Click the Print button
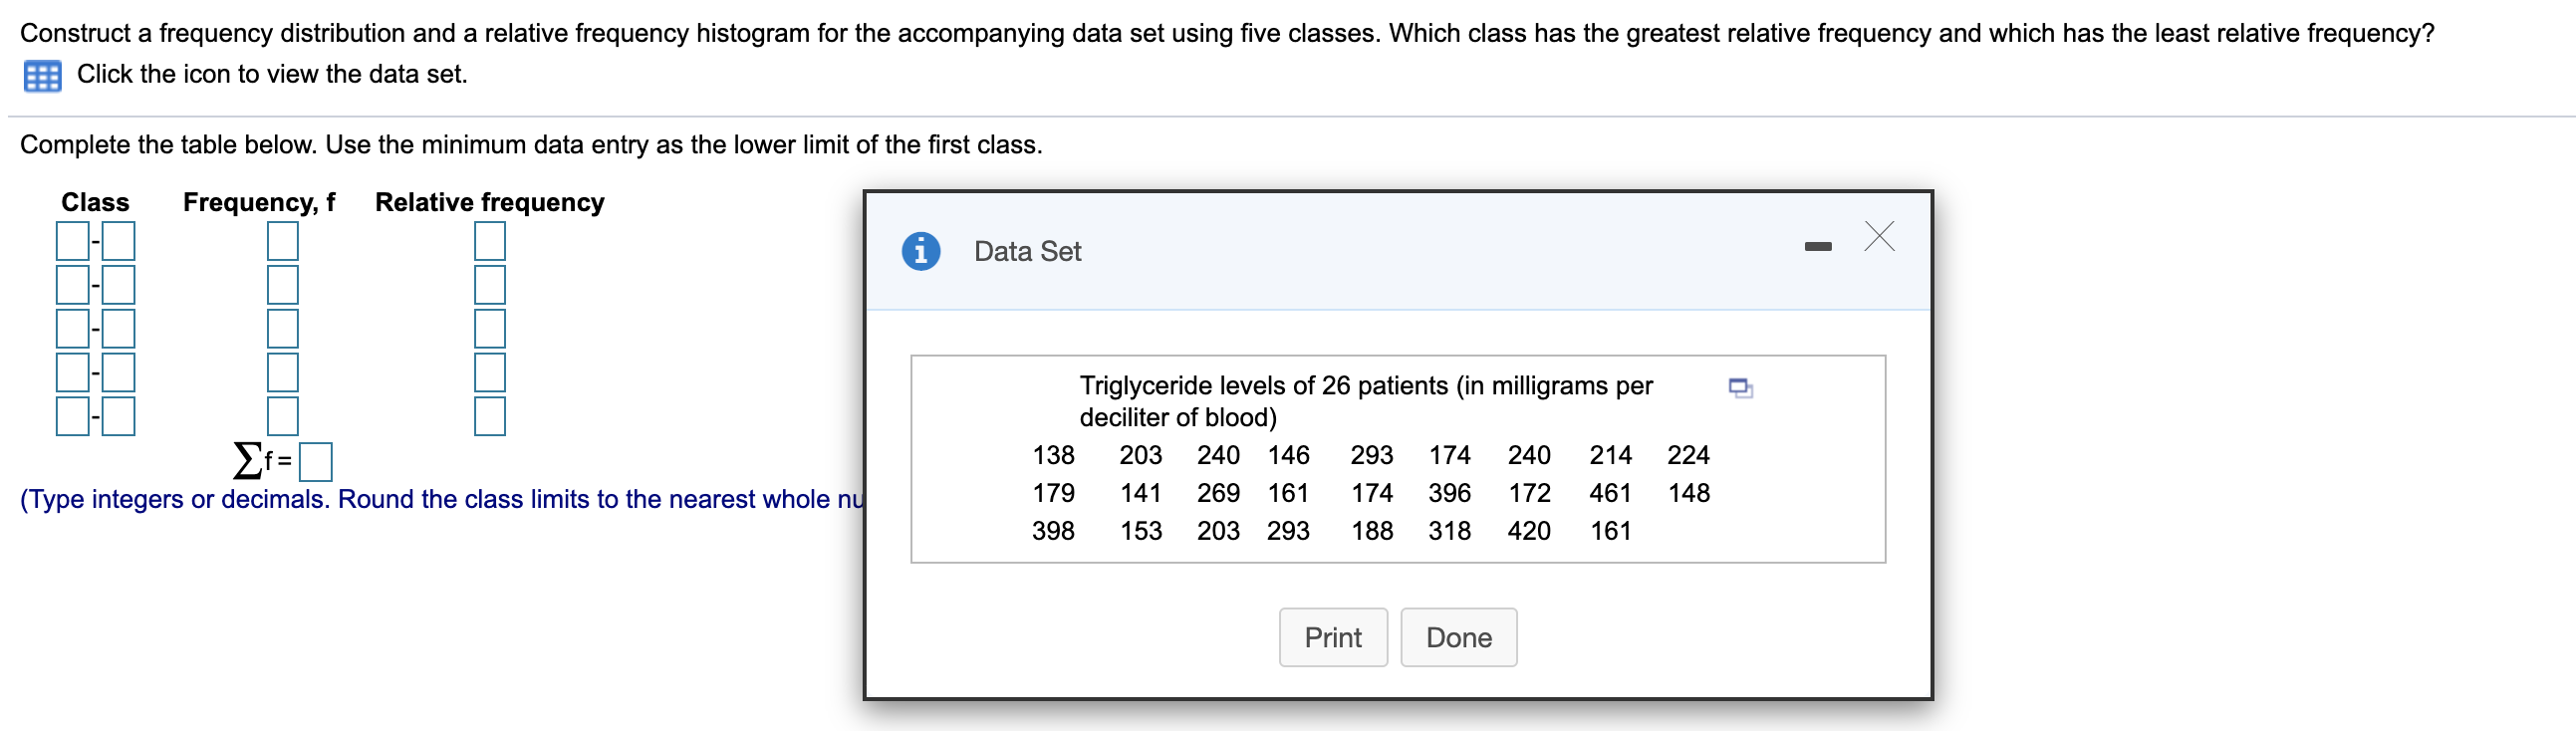Image resolution: width=2576 pixels, height=731 pixels. (x=1333, y=637)
